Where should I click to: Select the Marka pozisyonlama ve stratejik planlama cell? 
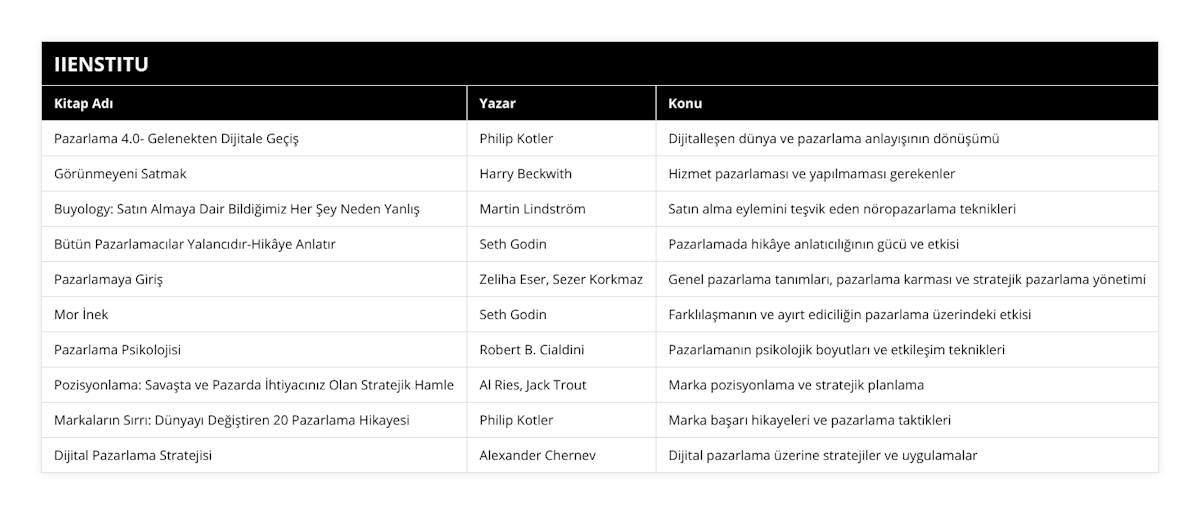point(795,385)
